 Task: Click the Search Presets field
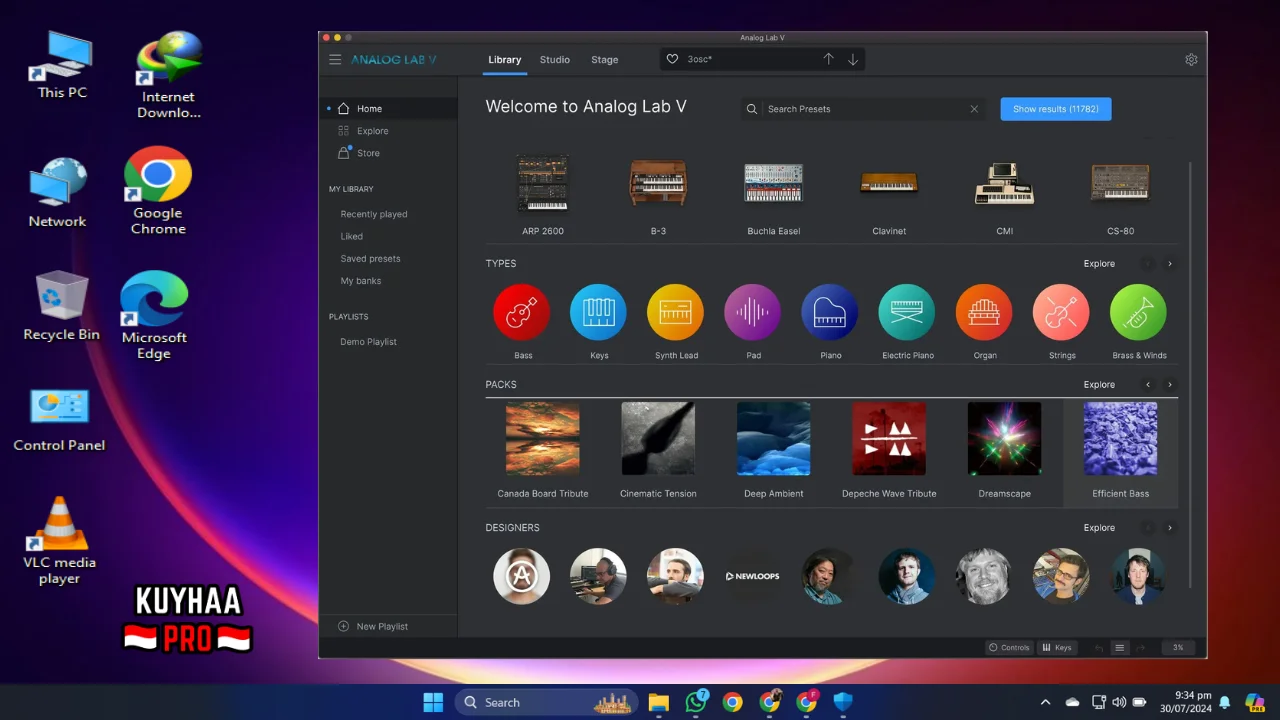point(863,109)
